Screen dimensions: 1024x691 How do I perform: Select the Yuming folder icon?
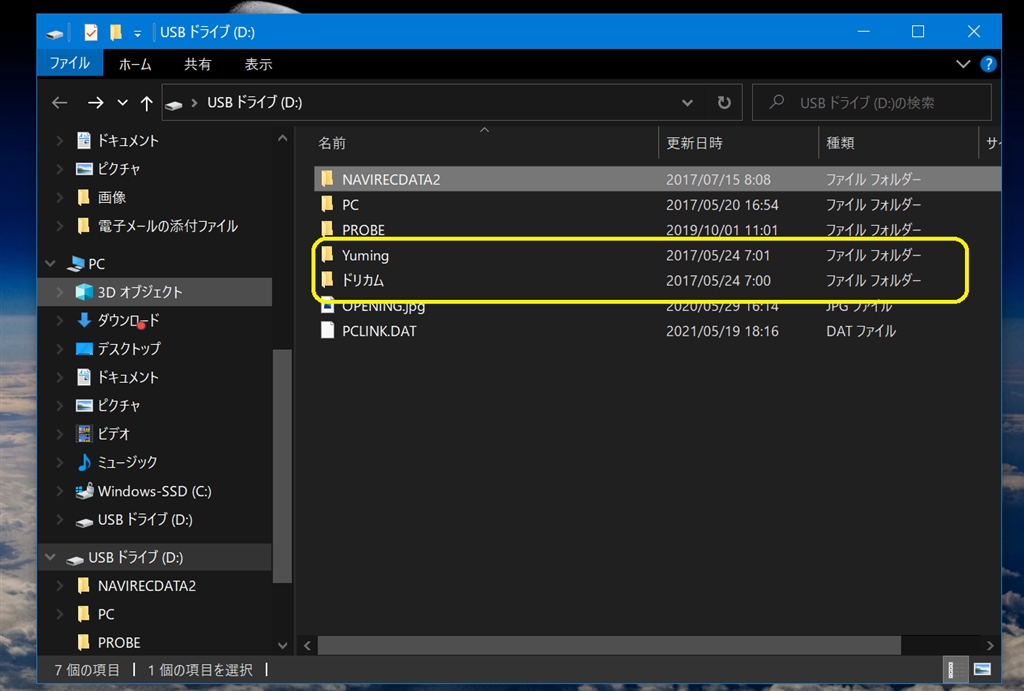(x=328, y=255)
